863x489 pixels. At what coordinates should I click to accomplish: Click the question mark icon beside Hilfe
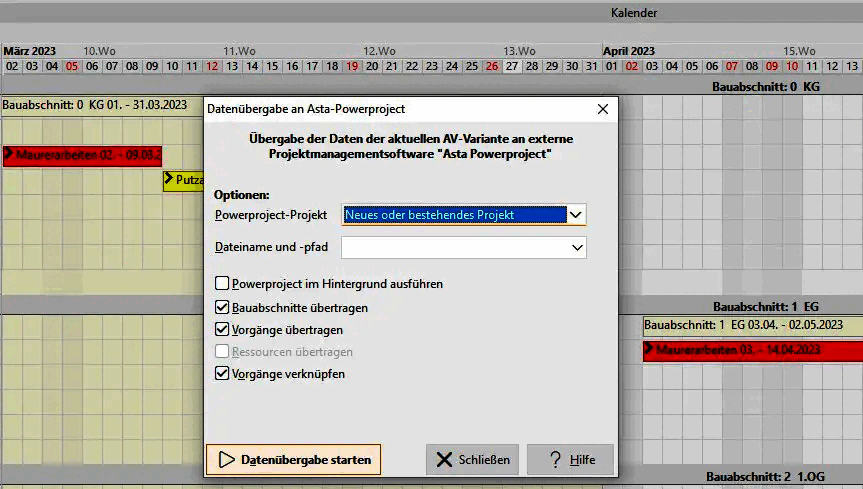[555, 459]
